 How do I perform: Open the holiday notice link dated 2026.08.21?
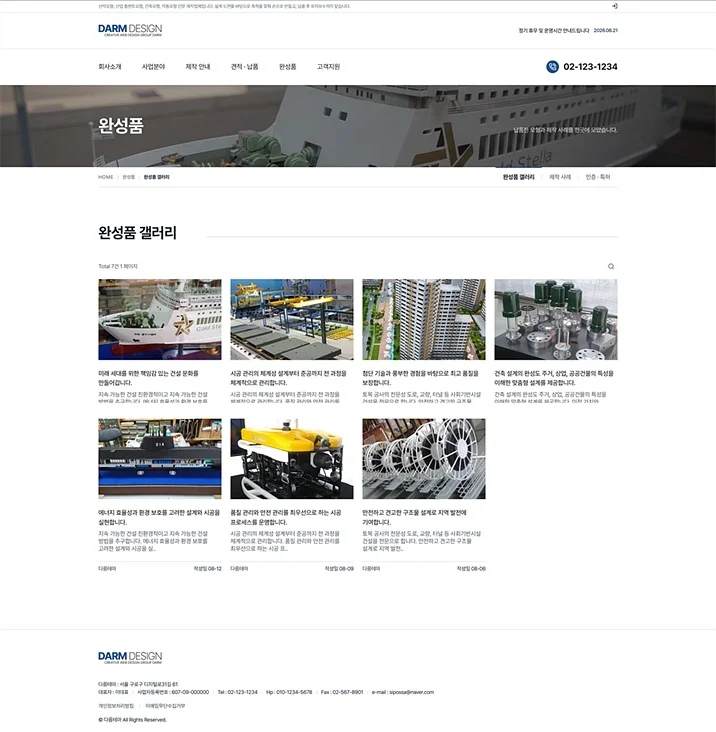pyautogui.click(x=568, y=30)
